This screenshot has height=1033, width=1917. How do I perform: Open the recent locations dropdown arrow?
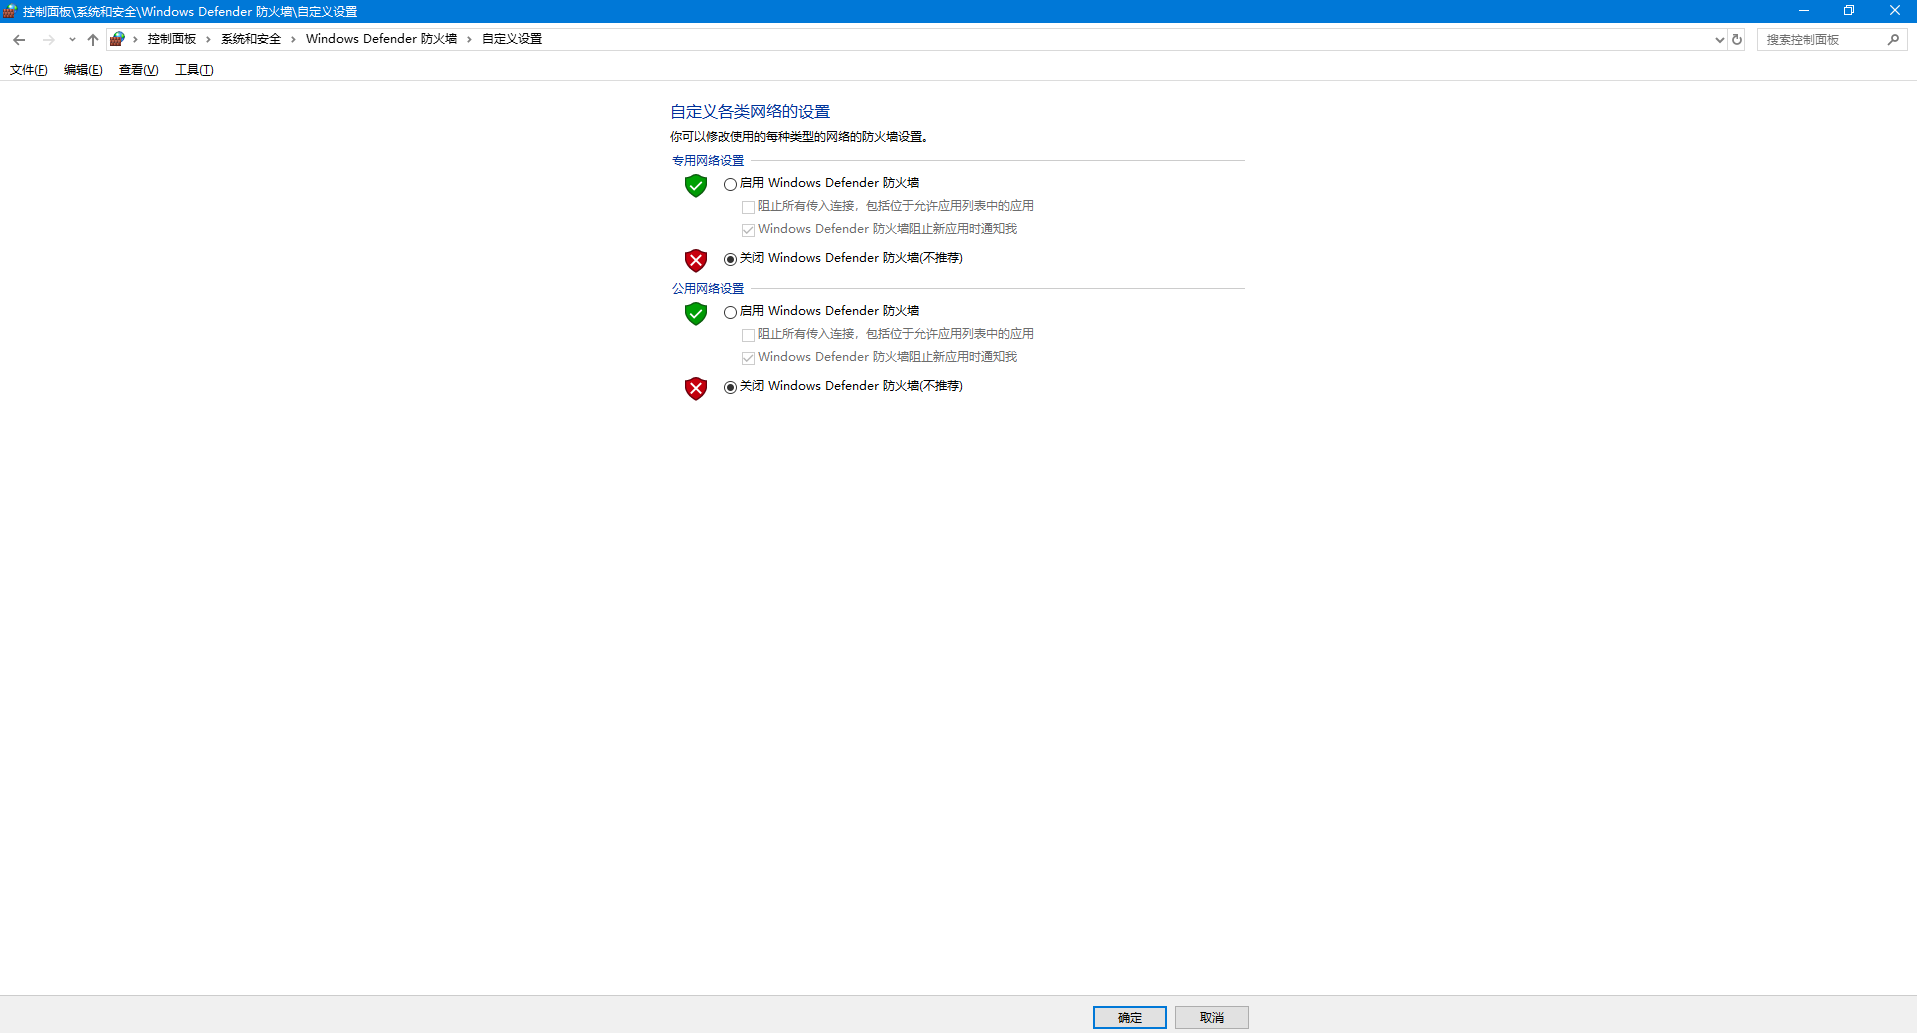click(x=72, y=40)
